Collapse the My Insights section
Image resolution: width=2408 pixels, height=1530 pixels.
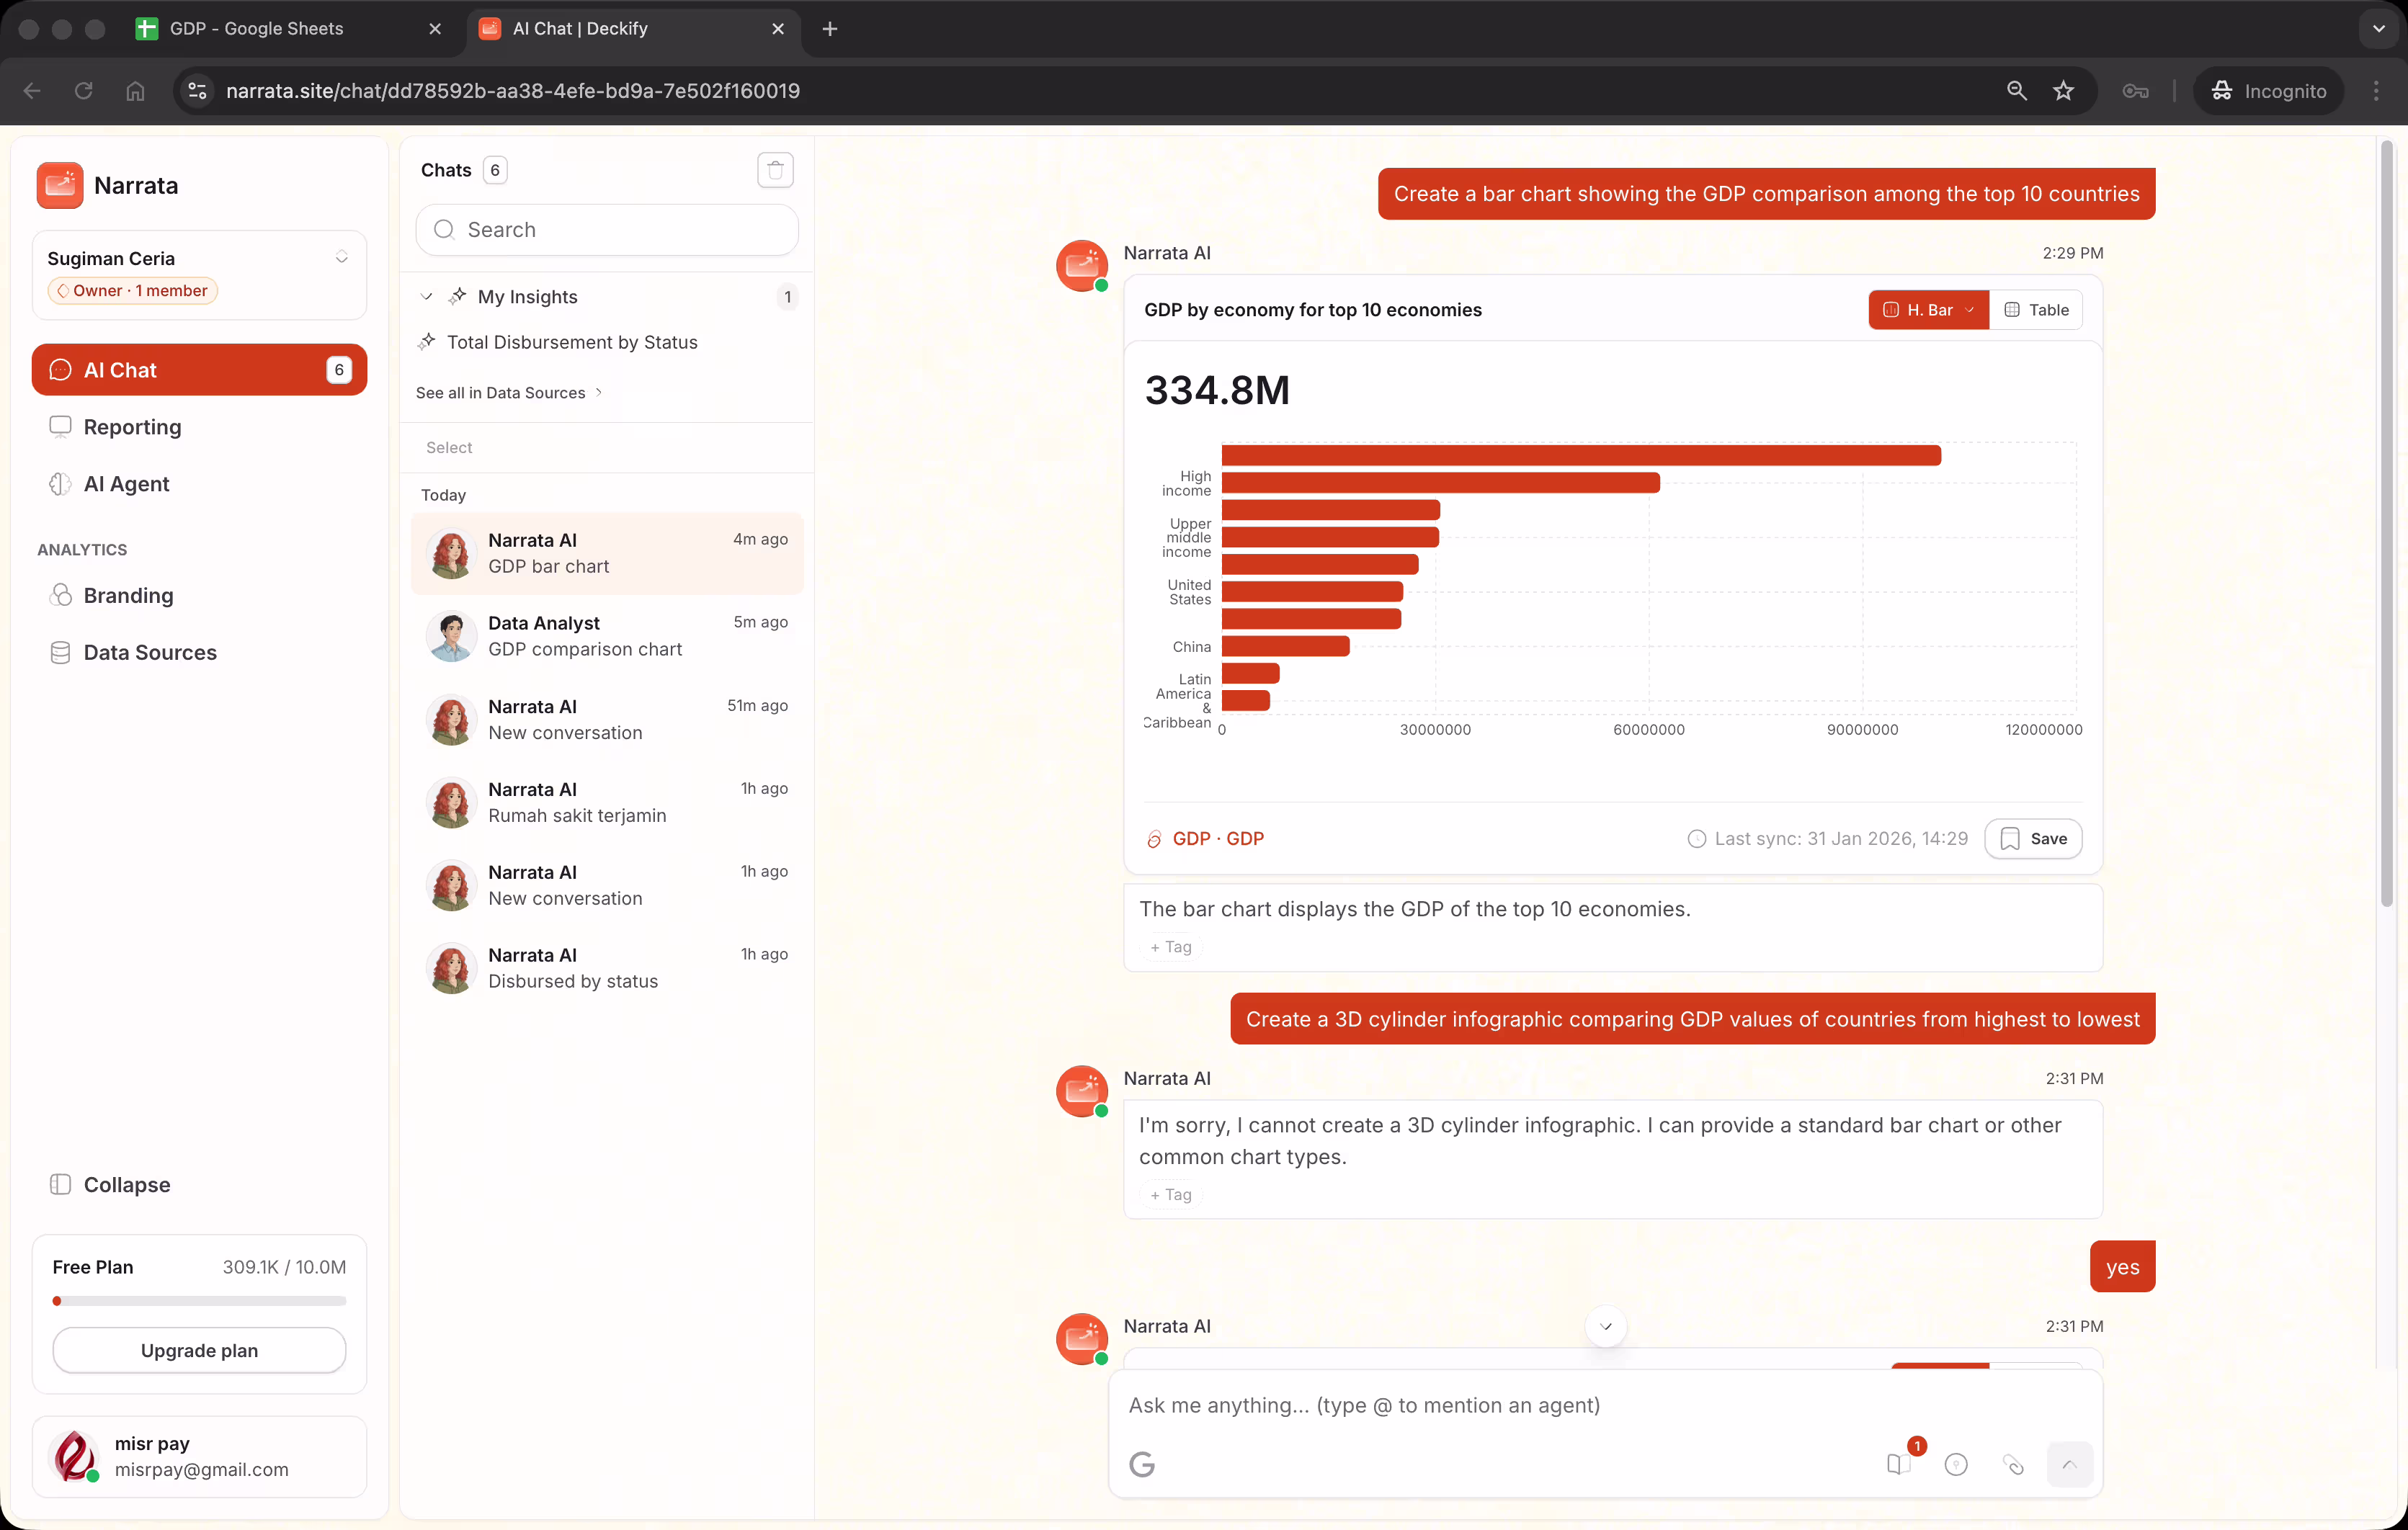click(426, 296)
